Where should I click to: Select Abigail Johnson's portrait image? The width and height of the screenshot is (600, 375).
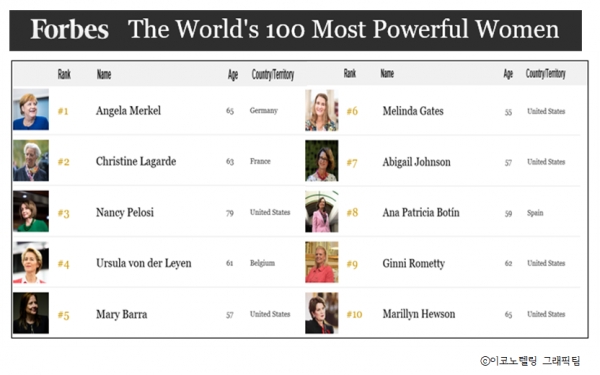322,161
